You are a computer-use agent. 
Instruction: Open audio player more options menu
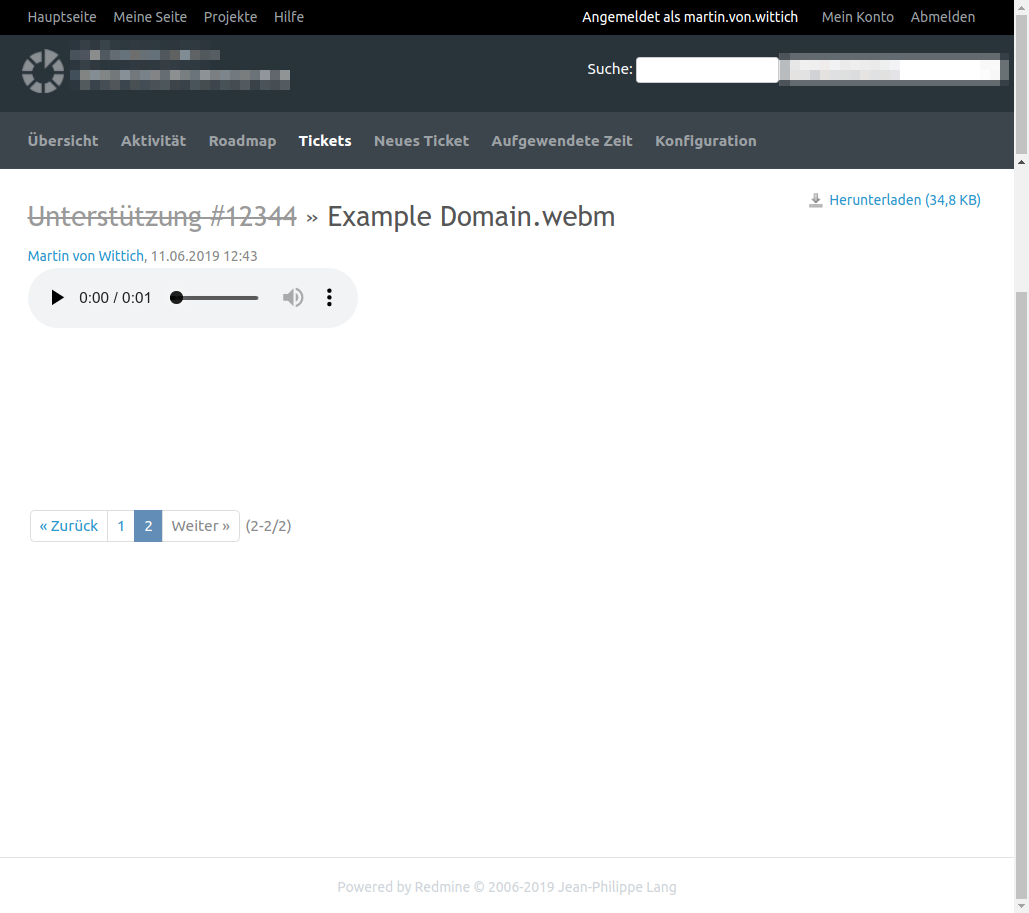pos(329,298)
